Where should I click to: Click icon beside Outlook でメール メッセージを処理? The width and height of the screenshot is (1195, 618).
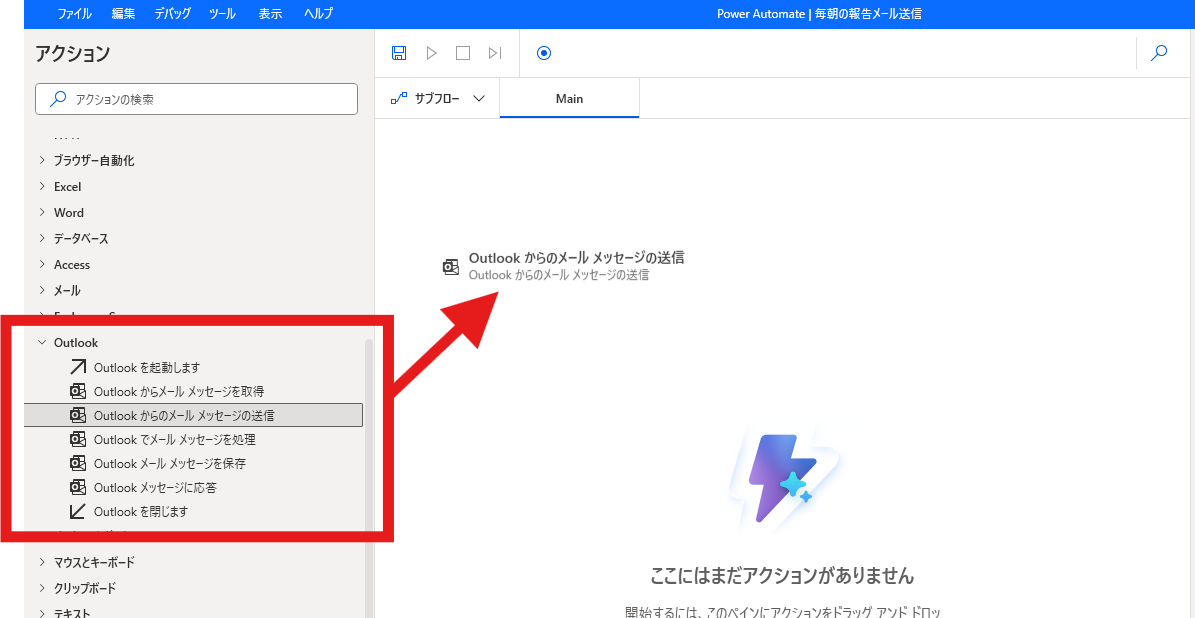point(78,439)
